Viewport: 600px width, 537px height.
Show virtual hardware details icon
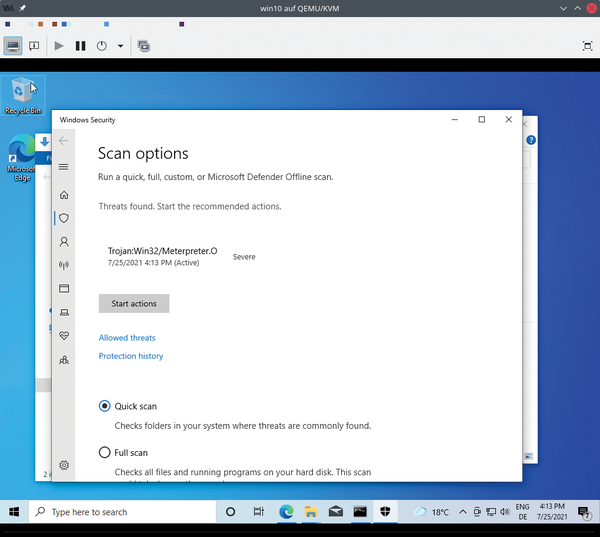click(x=34, y=46)
